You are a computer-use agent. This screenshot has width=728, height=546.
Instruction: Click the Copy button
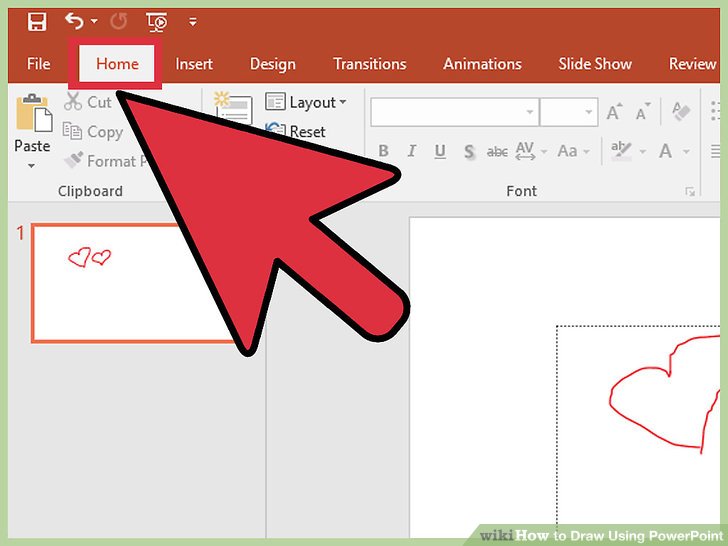93,131
